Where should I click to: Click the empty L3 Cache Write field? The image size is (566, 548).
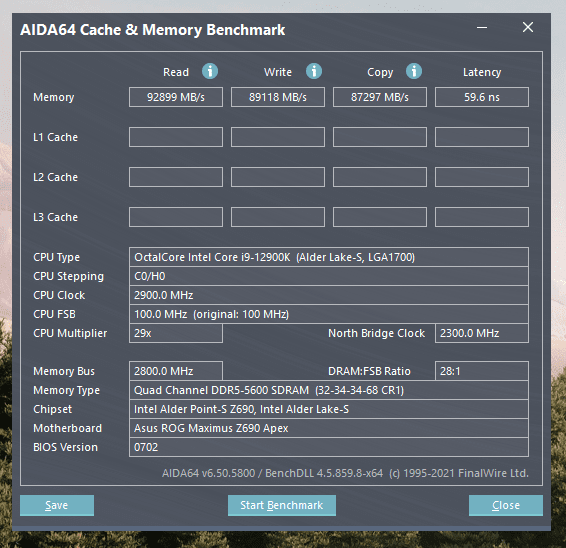(278, 217)
